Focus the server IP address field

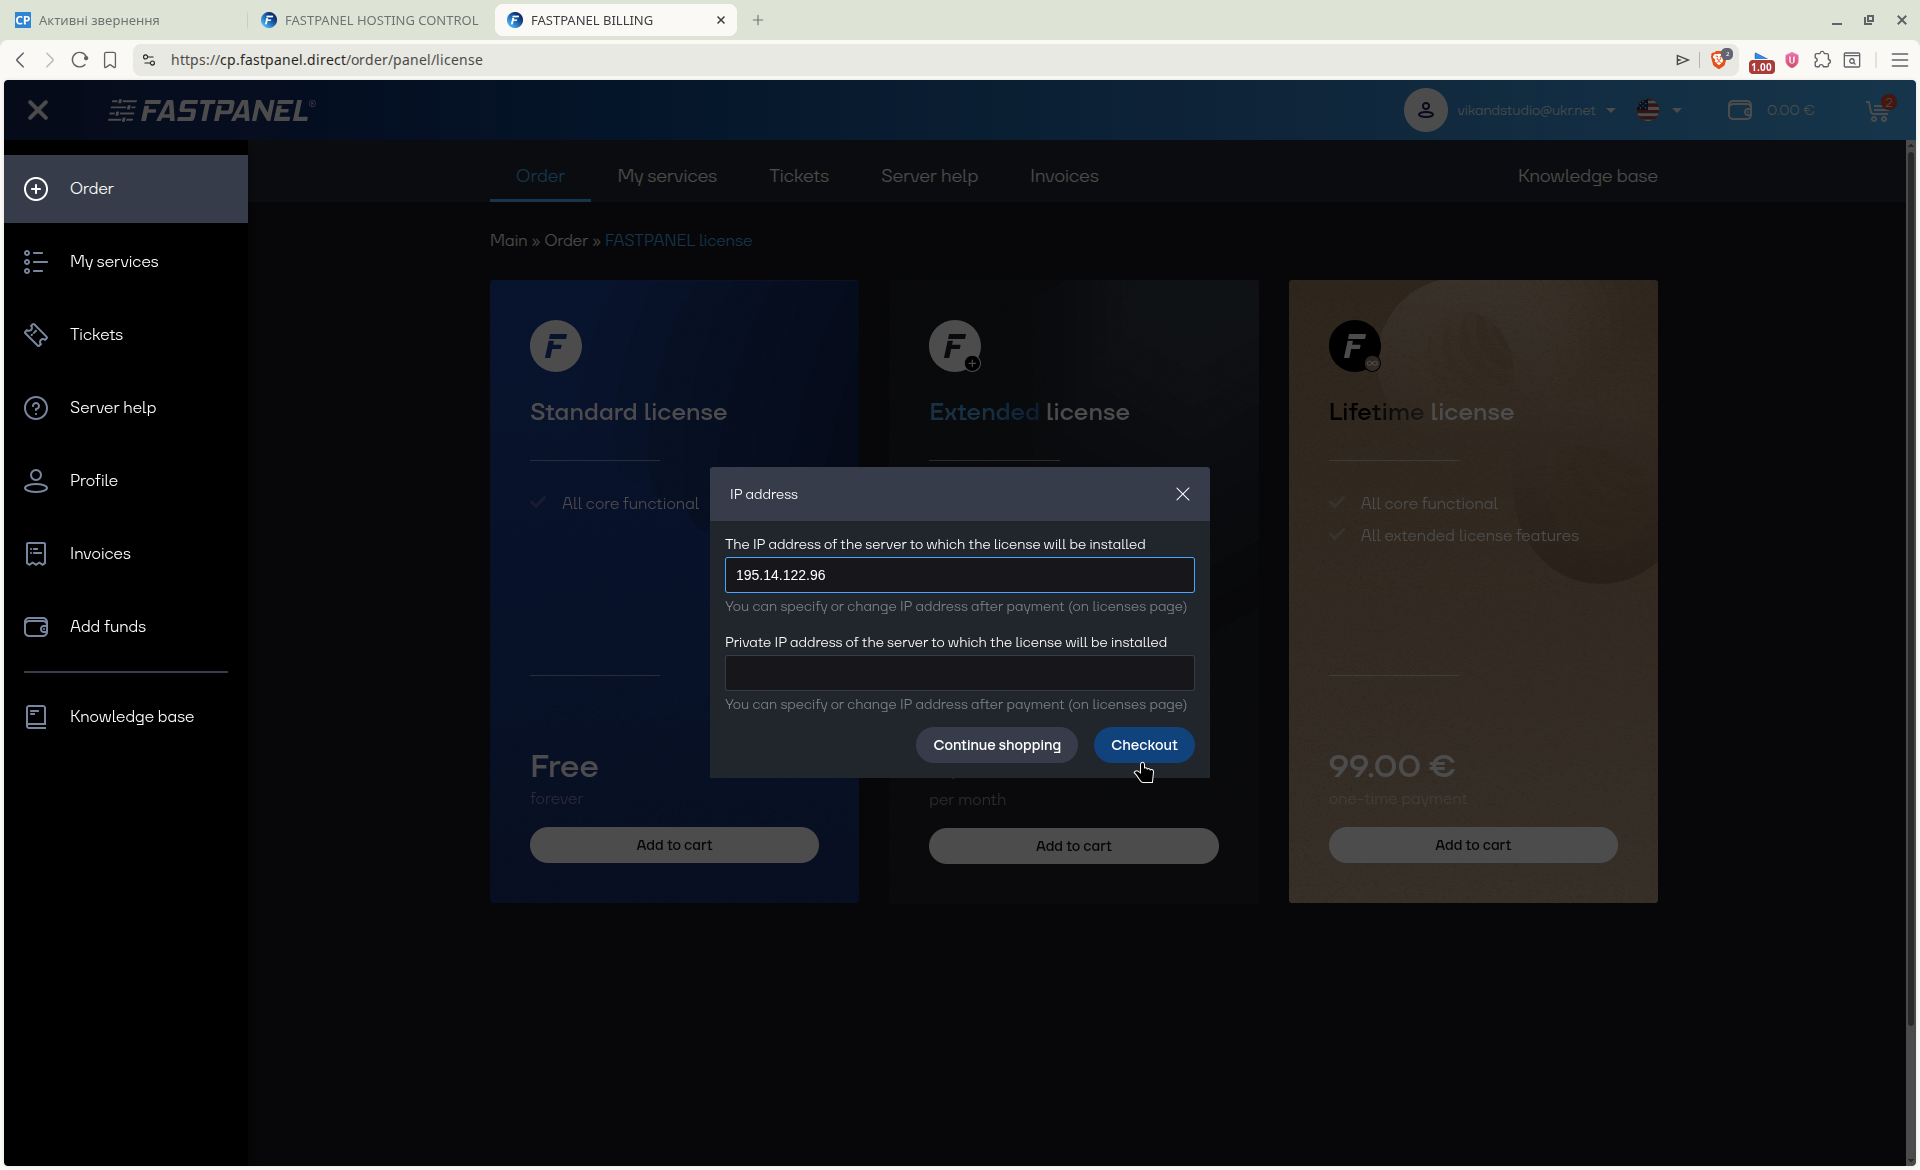[x=960, y=575]
